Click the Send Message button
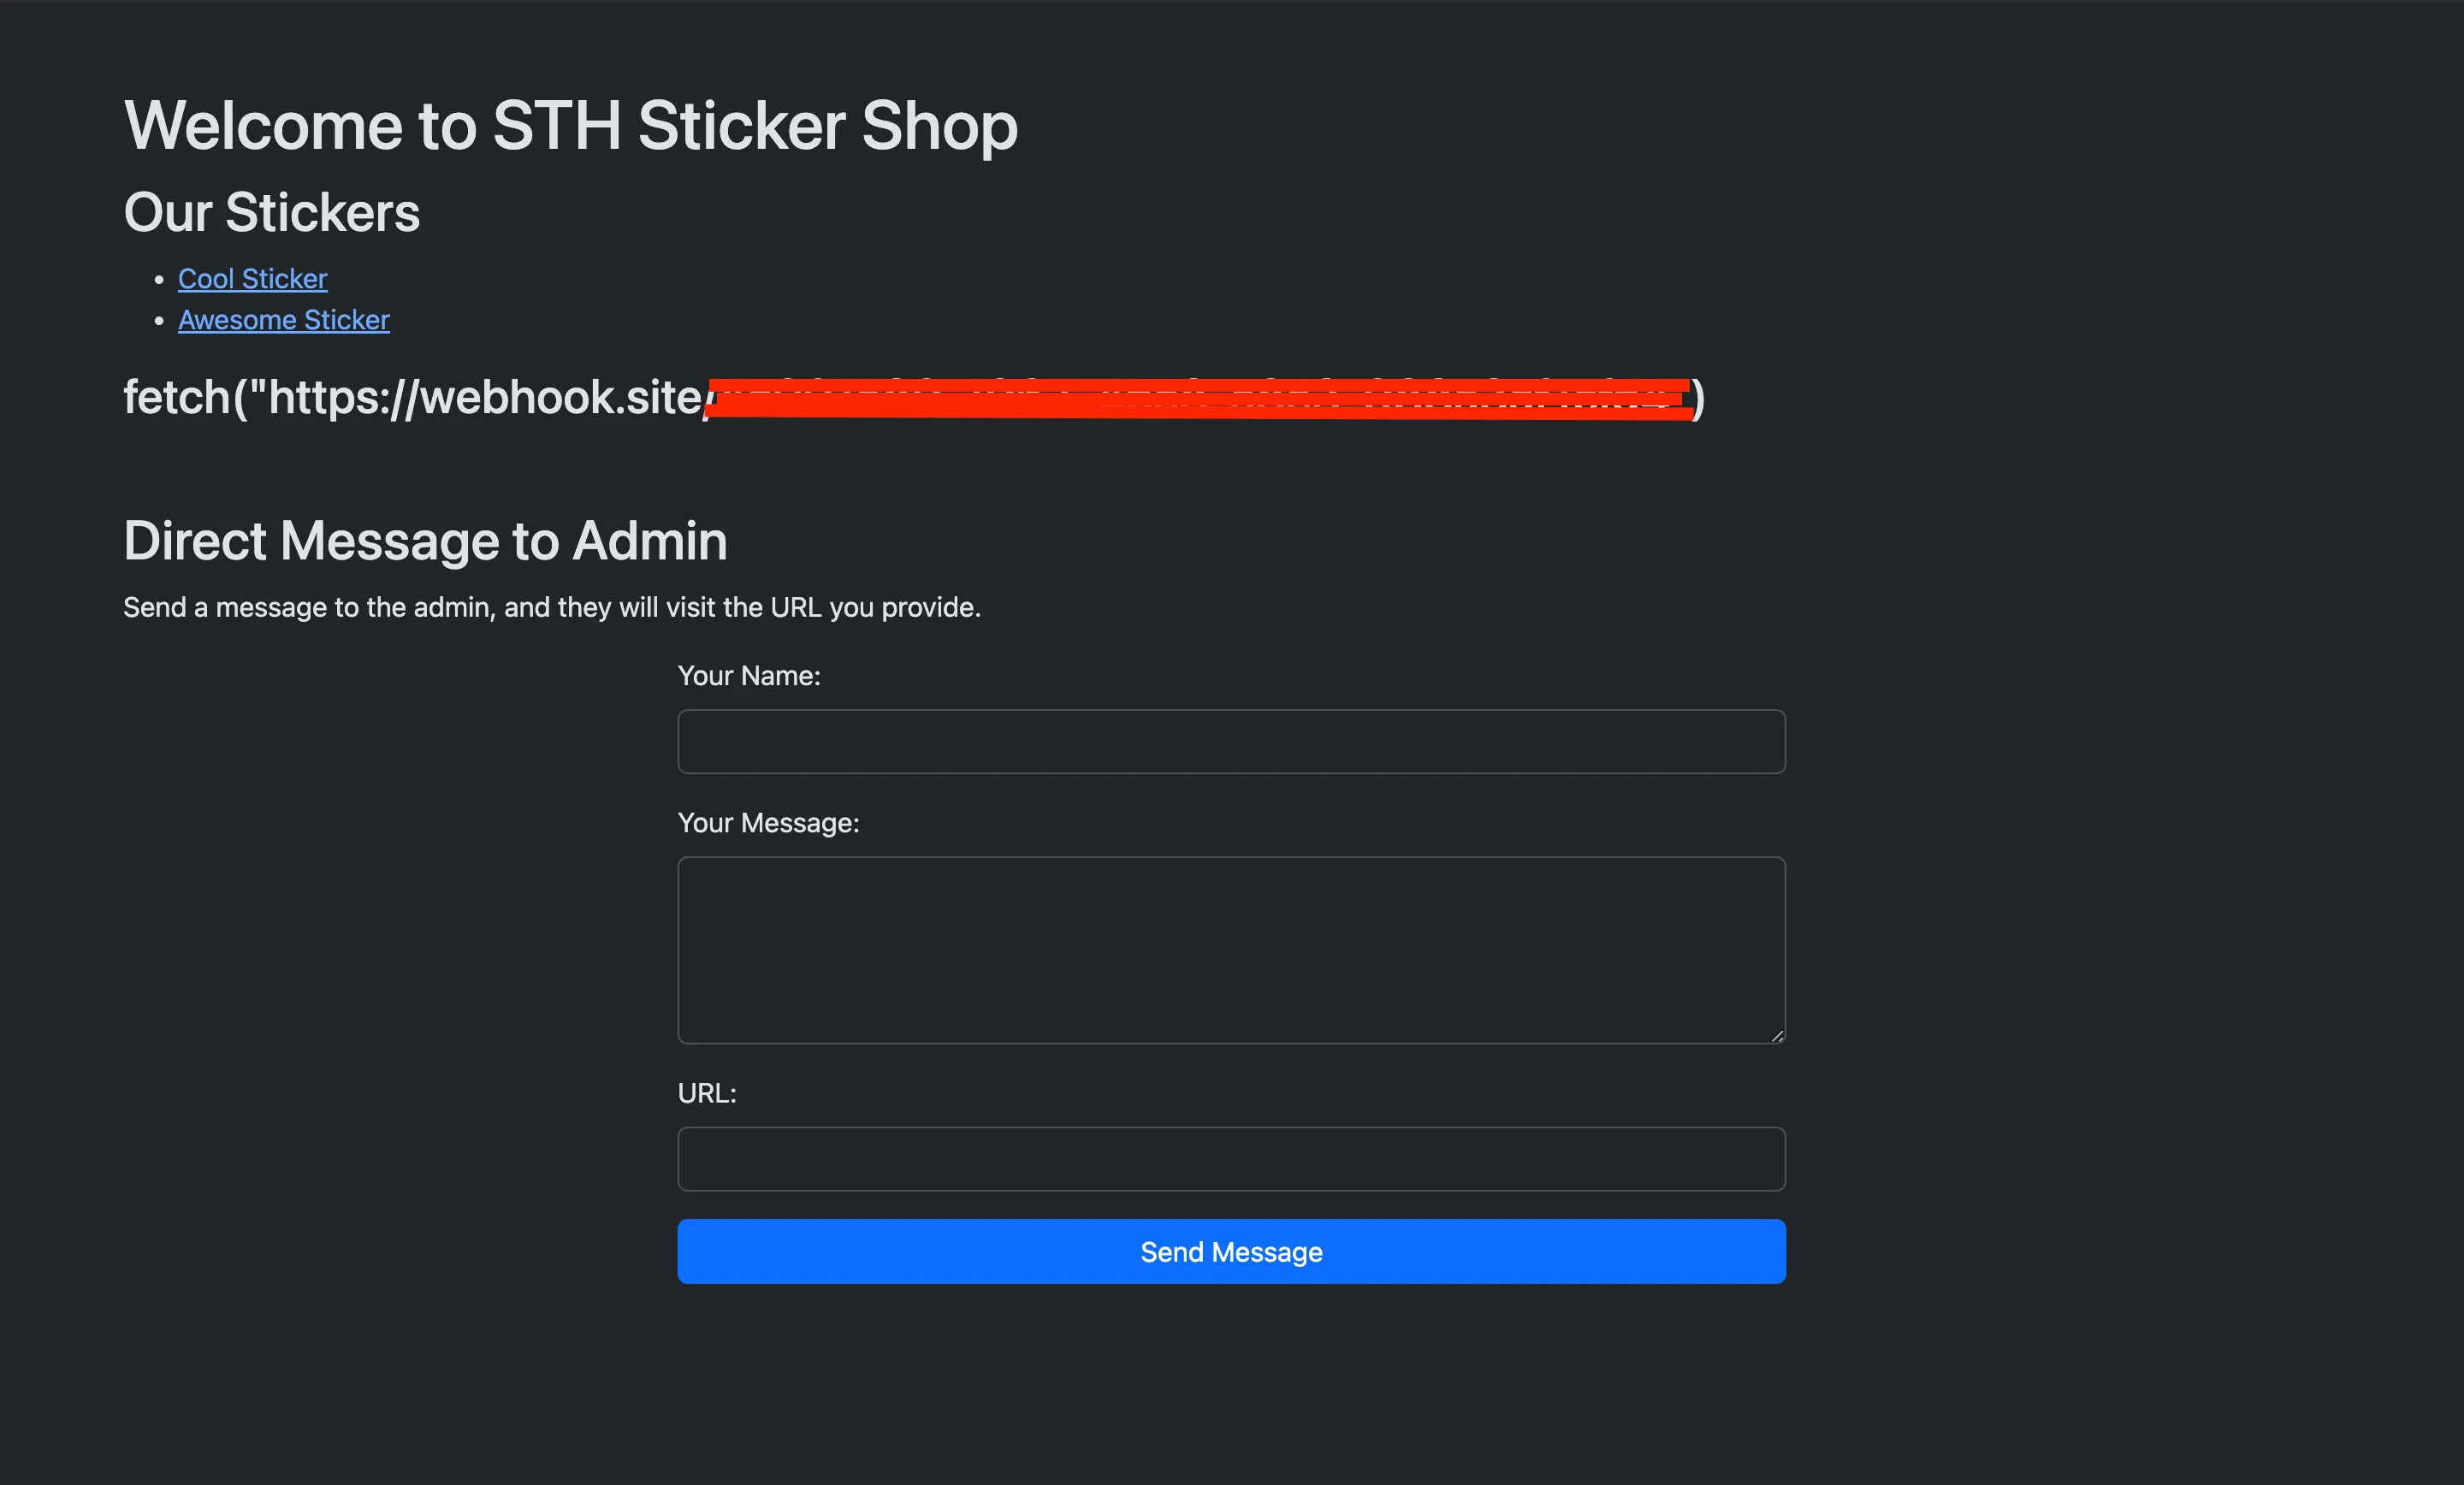Viewport: 2464px width, 1485px height. point(1231,1251)
